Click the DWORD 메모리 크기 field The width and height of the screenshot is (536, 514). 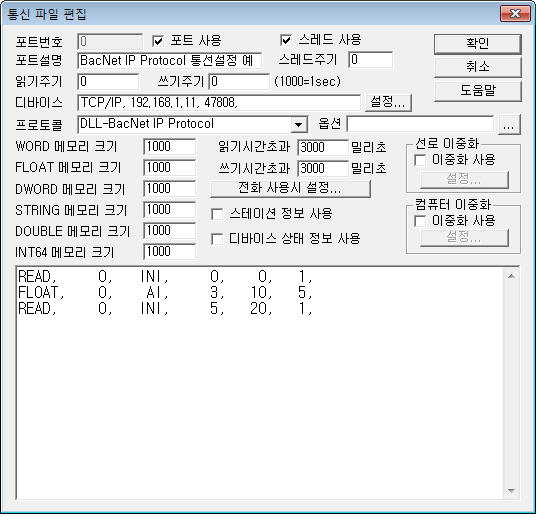click(x=170, y=189)
